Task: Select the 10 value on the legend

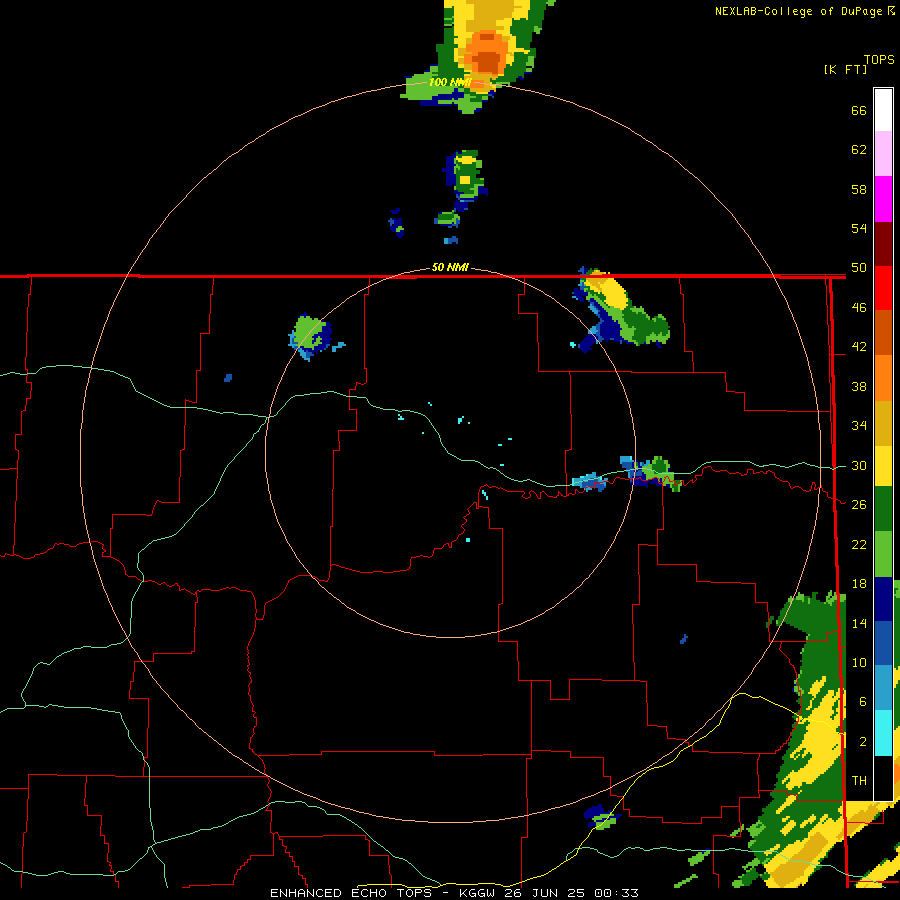Action: tap(859, 662)
